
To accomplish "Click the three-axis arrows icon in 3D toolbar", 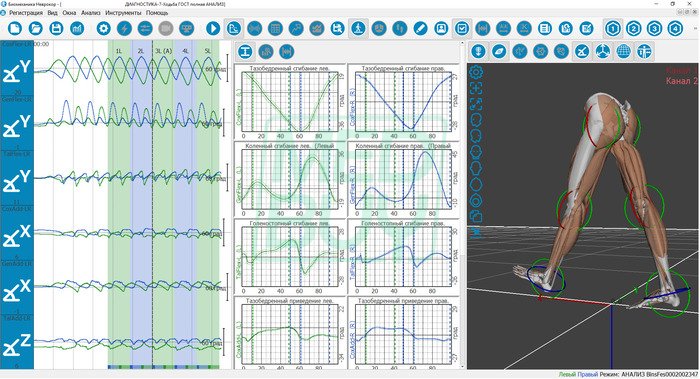I will coord(603,52).
